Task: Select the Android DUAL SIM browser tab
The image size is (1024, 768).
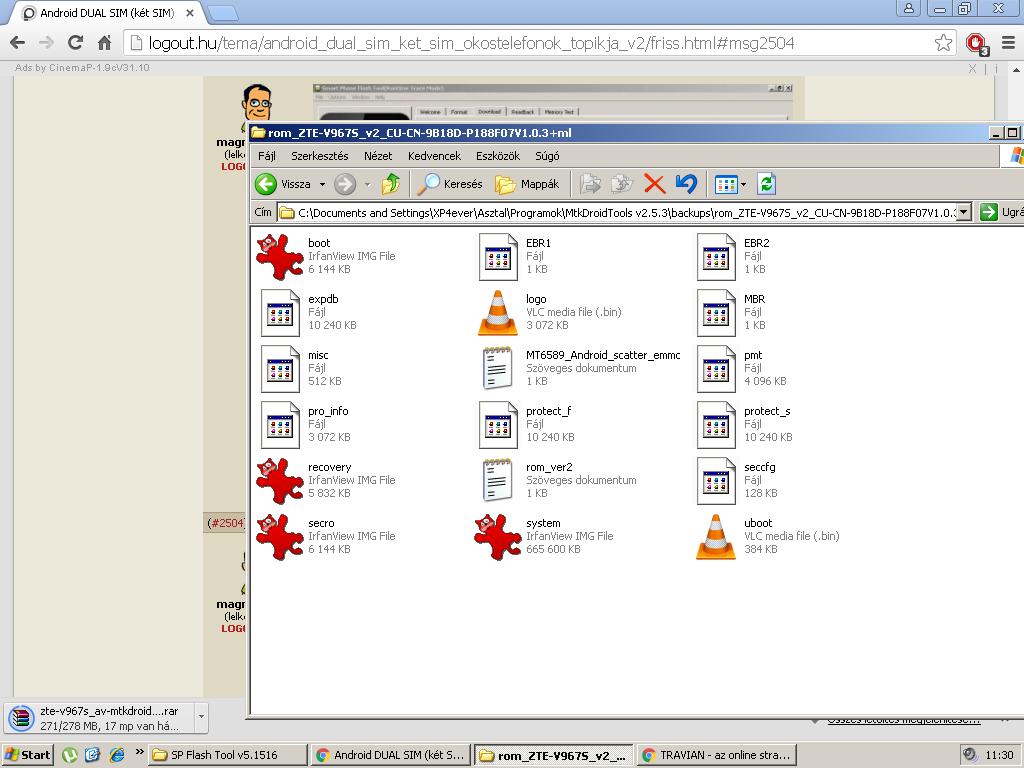Action: tap(108, 13)
